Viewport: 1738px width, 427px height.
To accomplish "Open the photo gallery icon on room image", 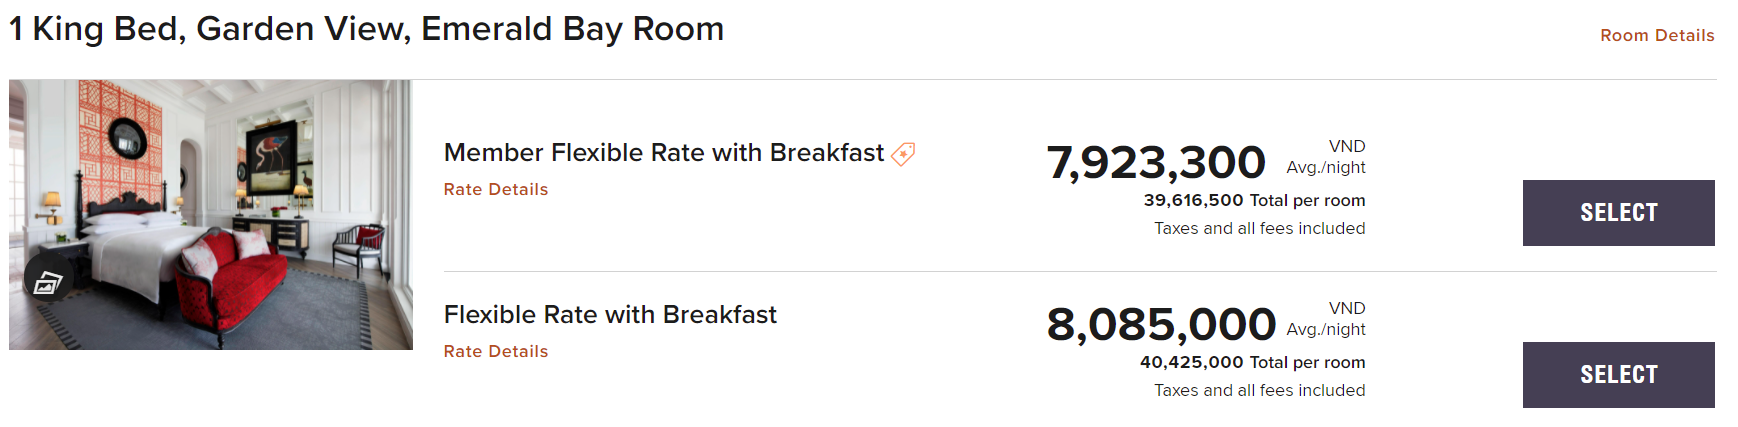I will (x=47, y=283).
